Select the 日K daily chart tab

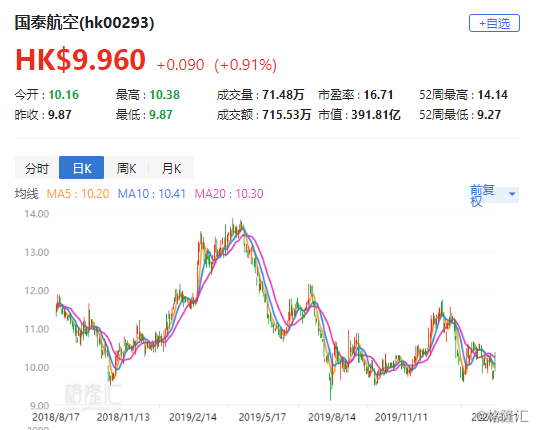point(81,168)
